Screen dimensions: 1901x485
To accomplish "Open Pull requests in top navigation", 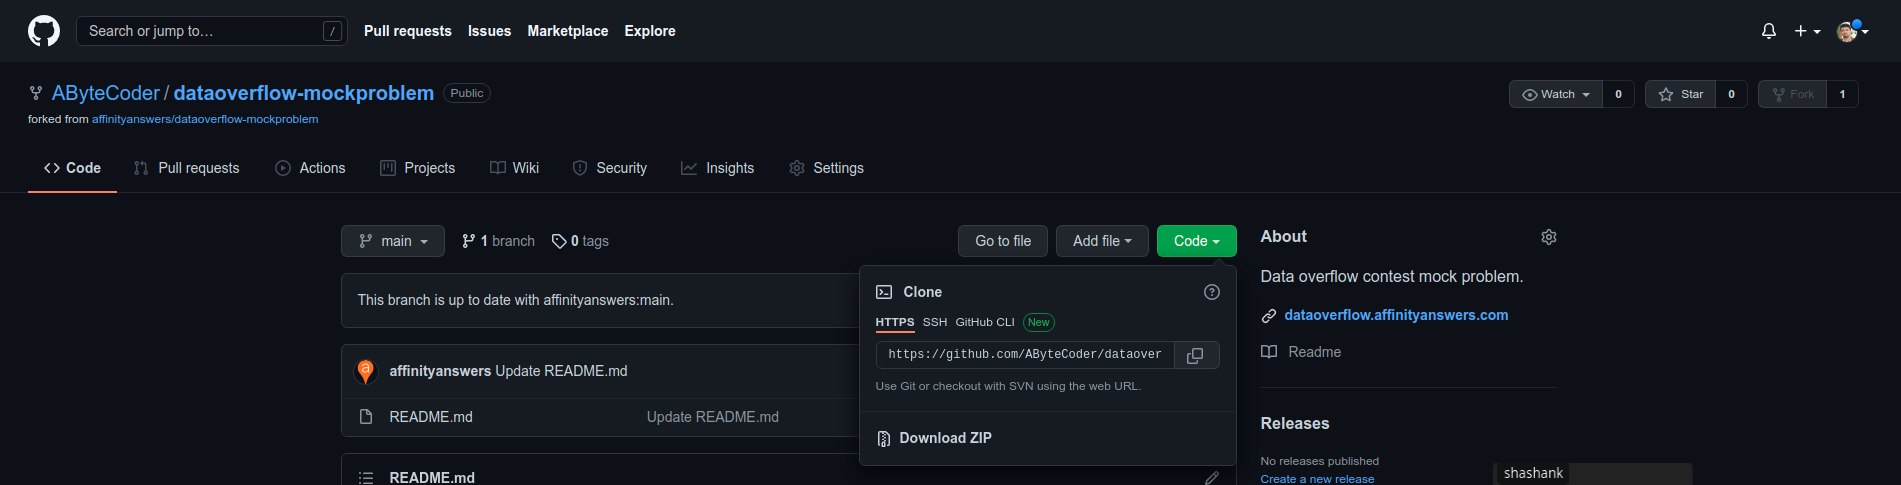I will [408, 31].
